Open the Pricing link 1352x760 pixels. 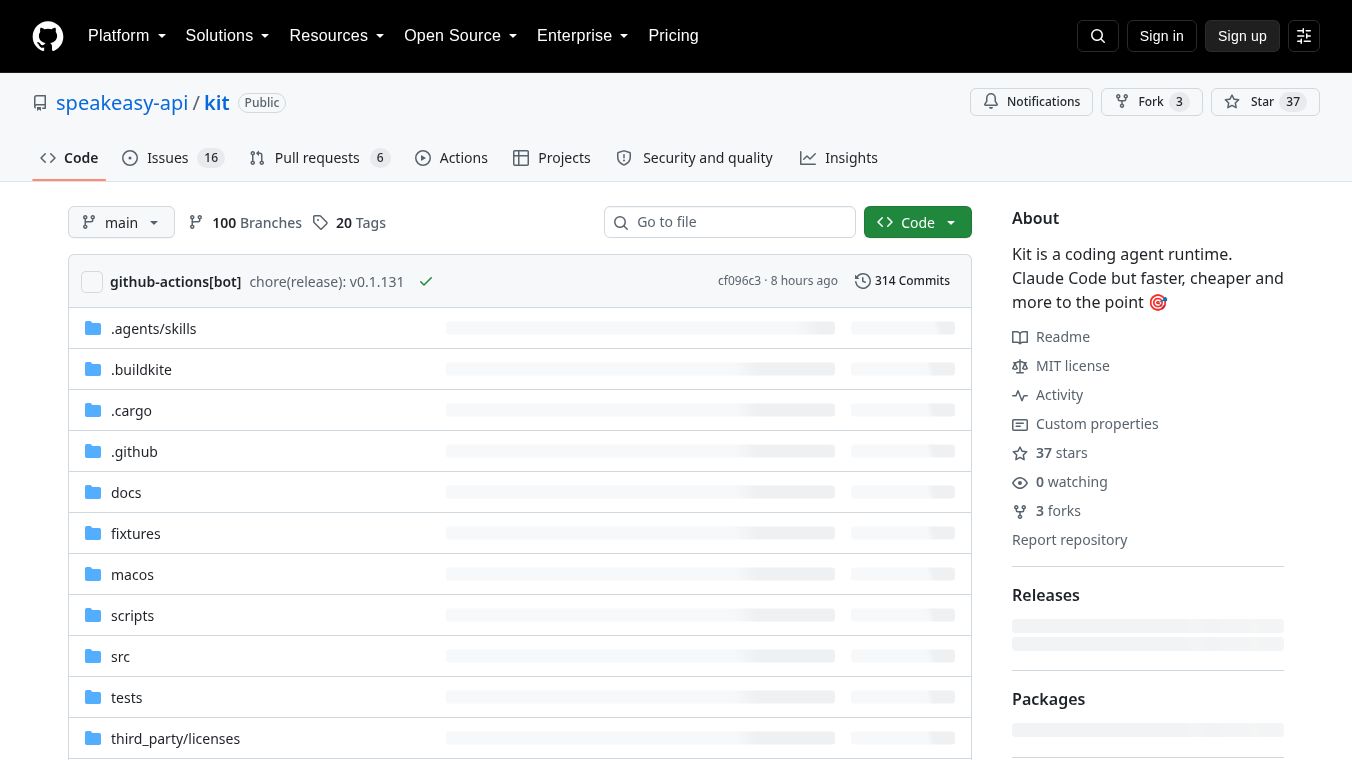[x=673, y=36]
